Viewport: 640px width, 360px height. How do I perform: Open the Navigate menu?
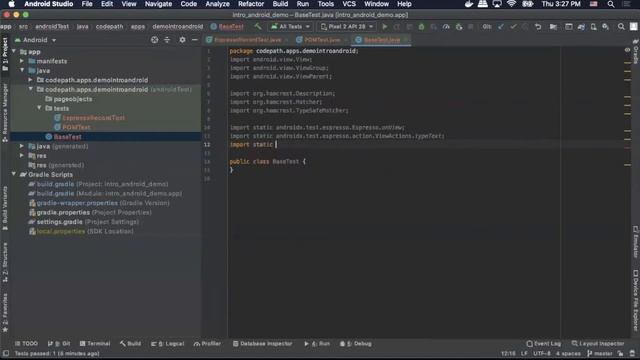coord(158,4)
